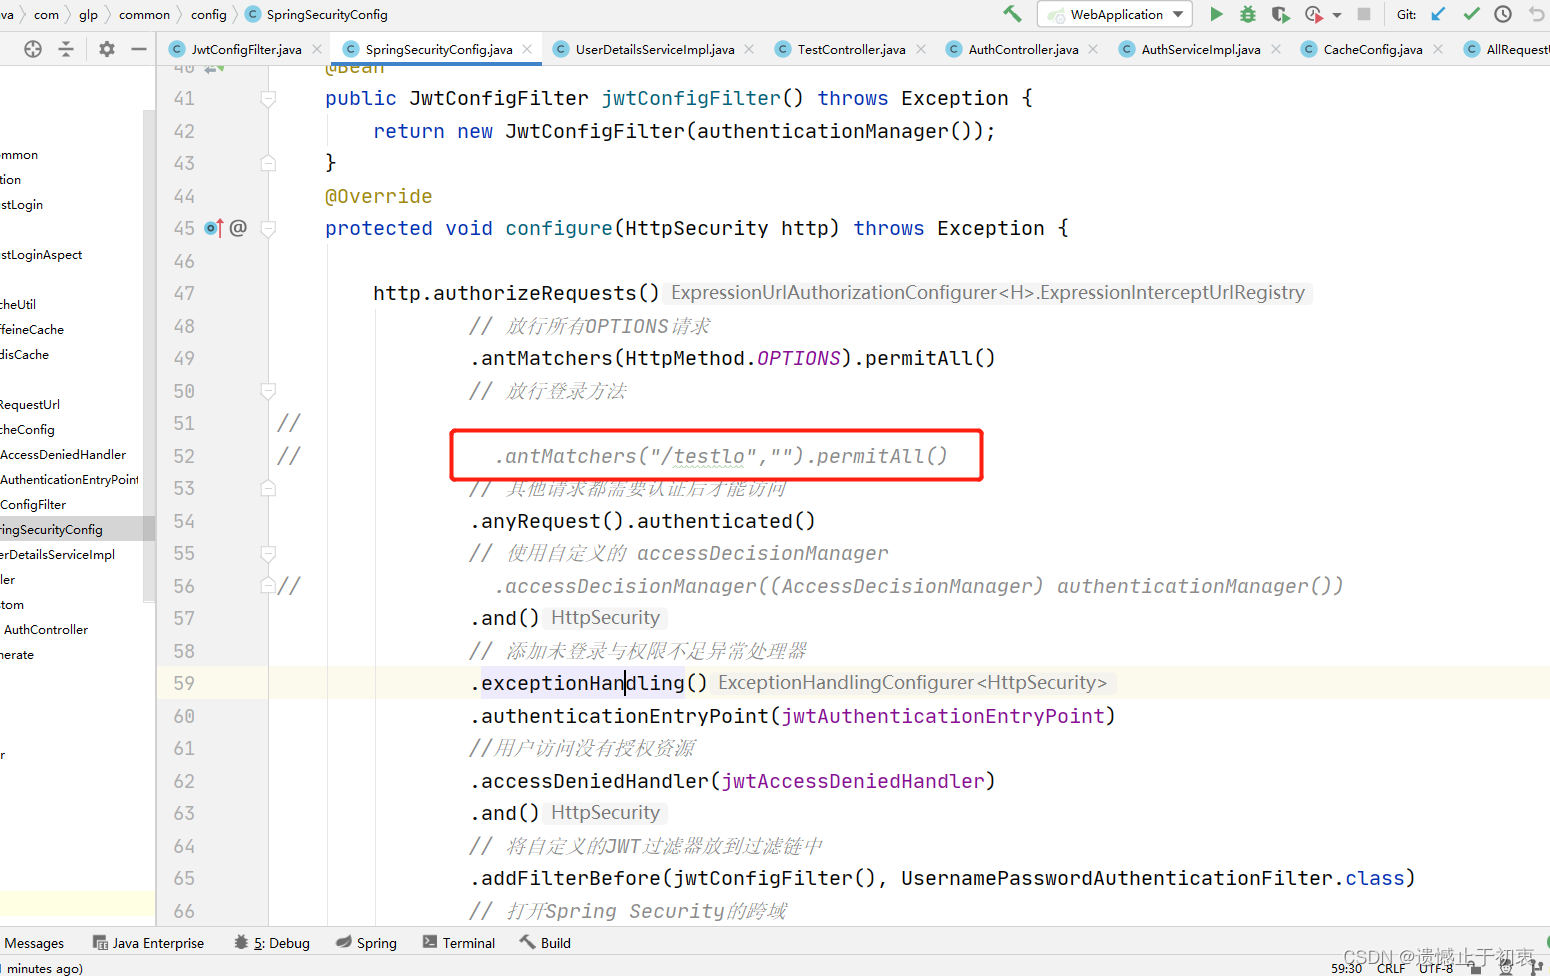Click the project panel vertical scrollbar
1550x976 pixels.
tap(149, 355)
